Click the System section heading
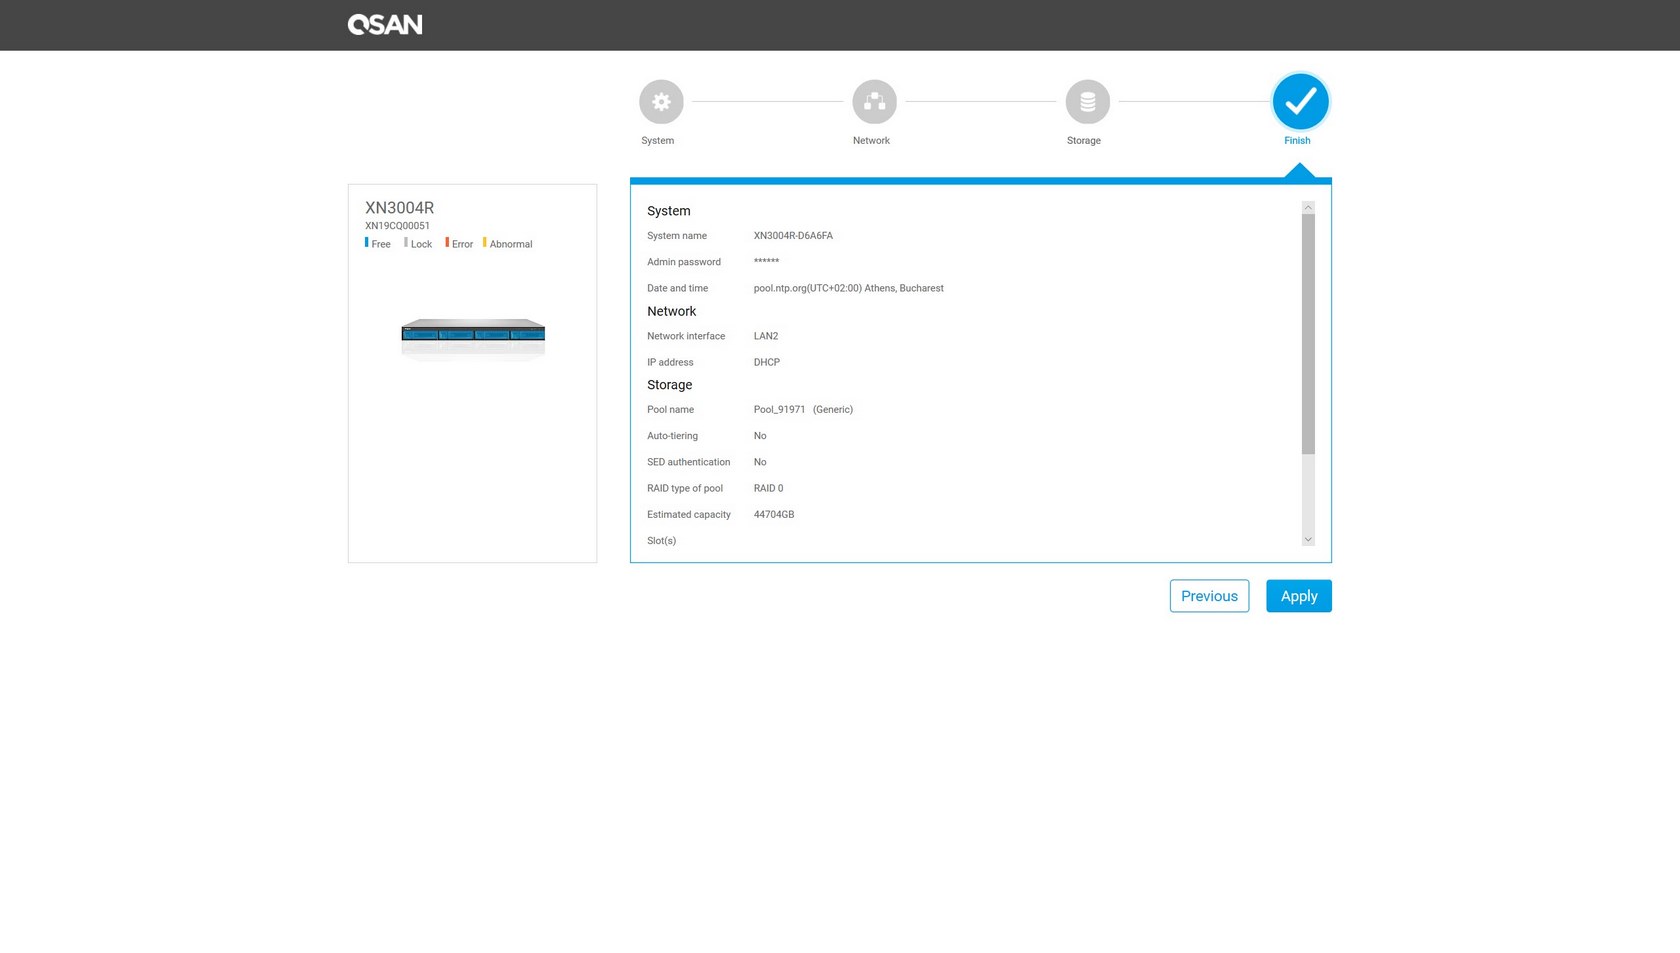Image resolution: width=1680 pixels, height=953 pixels. point(669,211)
